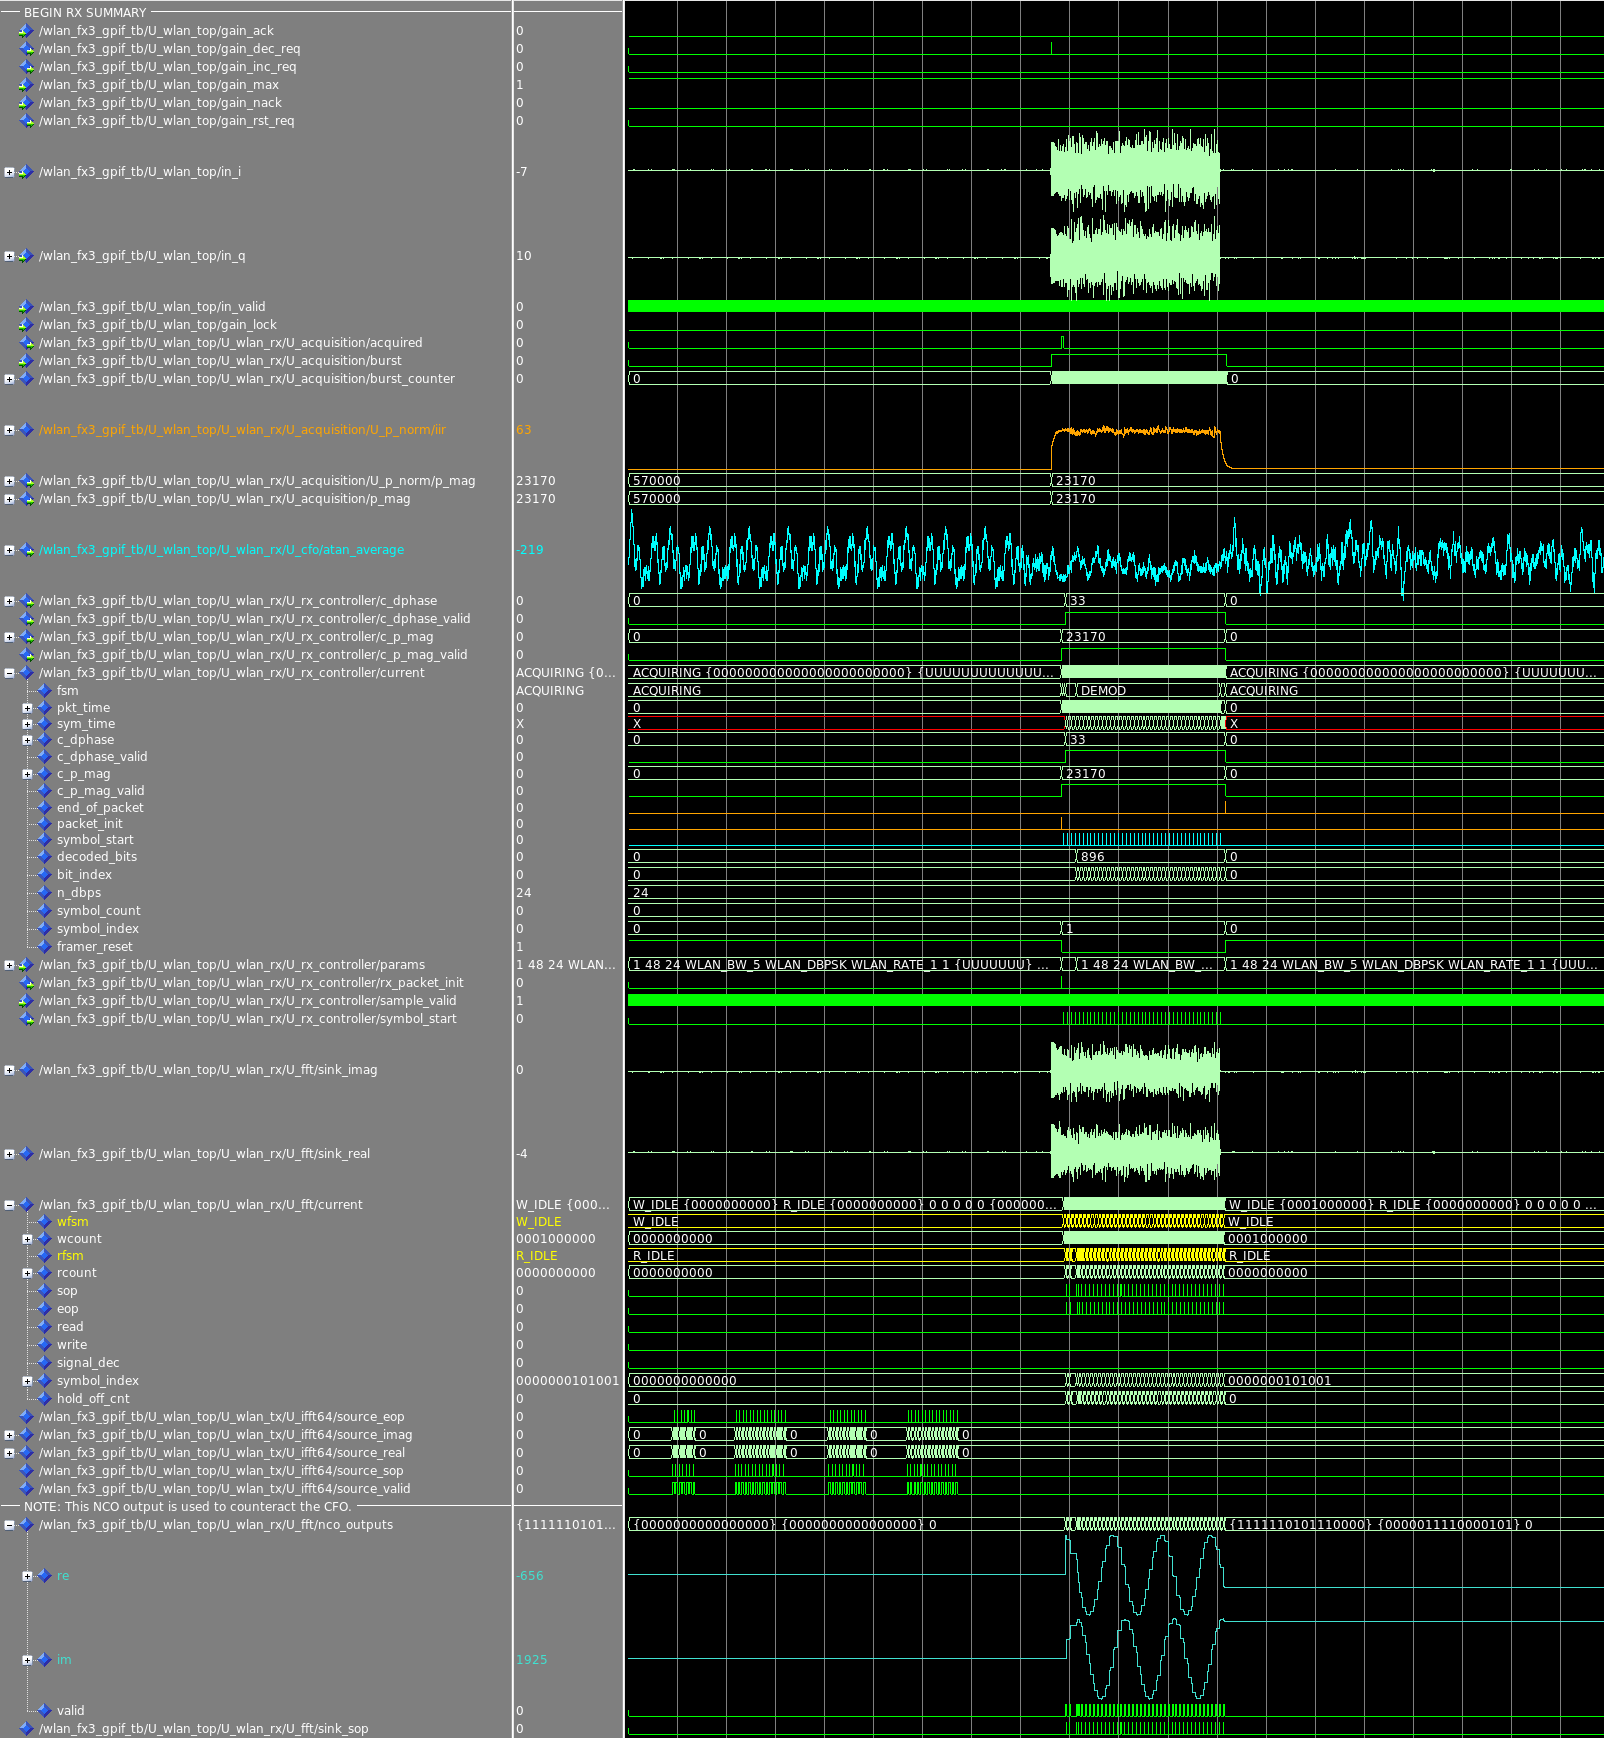Select the NCO output CFO note divider

click(x=188, y=1507)
